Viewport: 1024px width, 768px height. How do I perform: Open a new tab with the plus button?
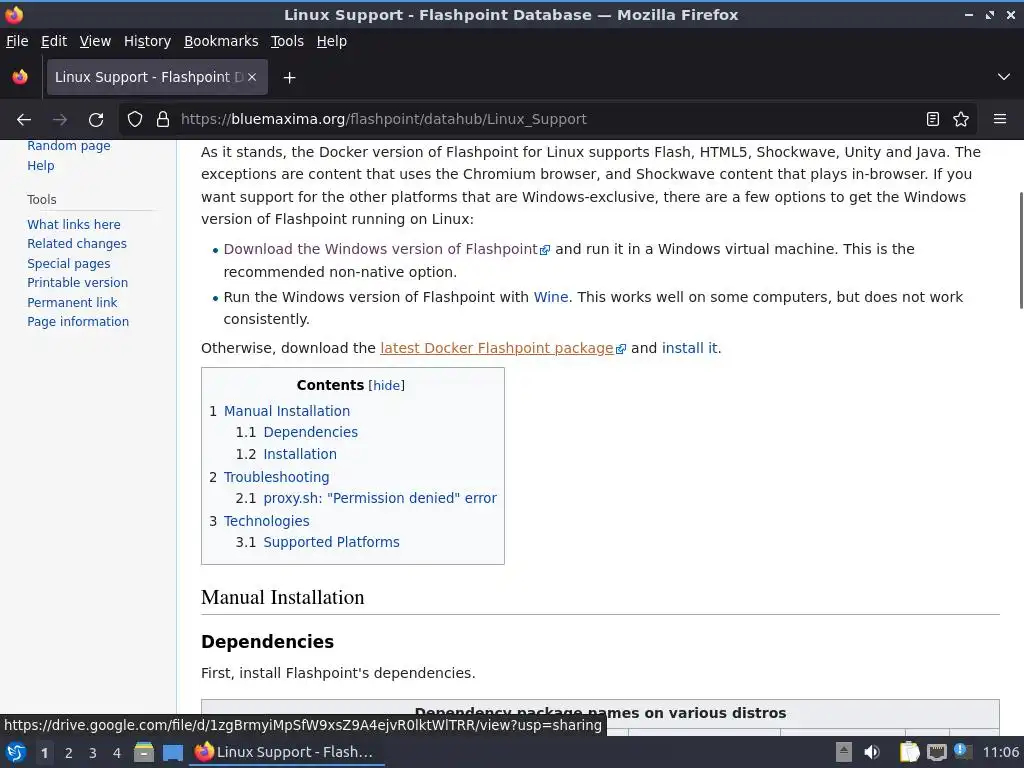(289, 78)
